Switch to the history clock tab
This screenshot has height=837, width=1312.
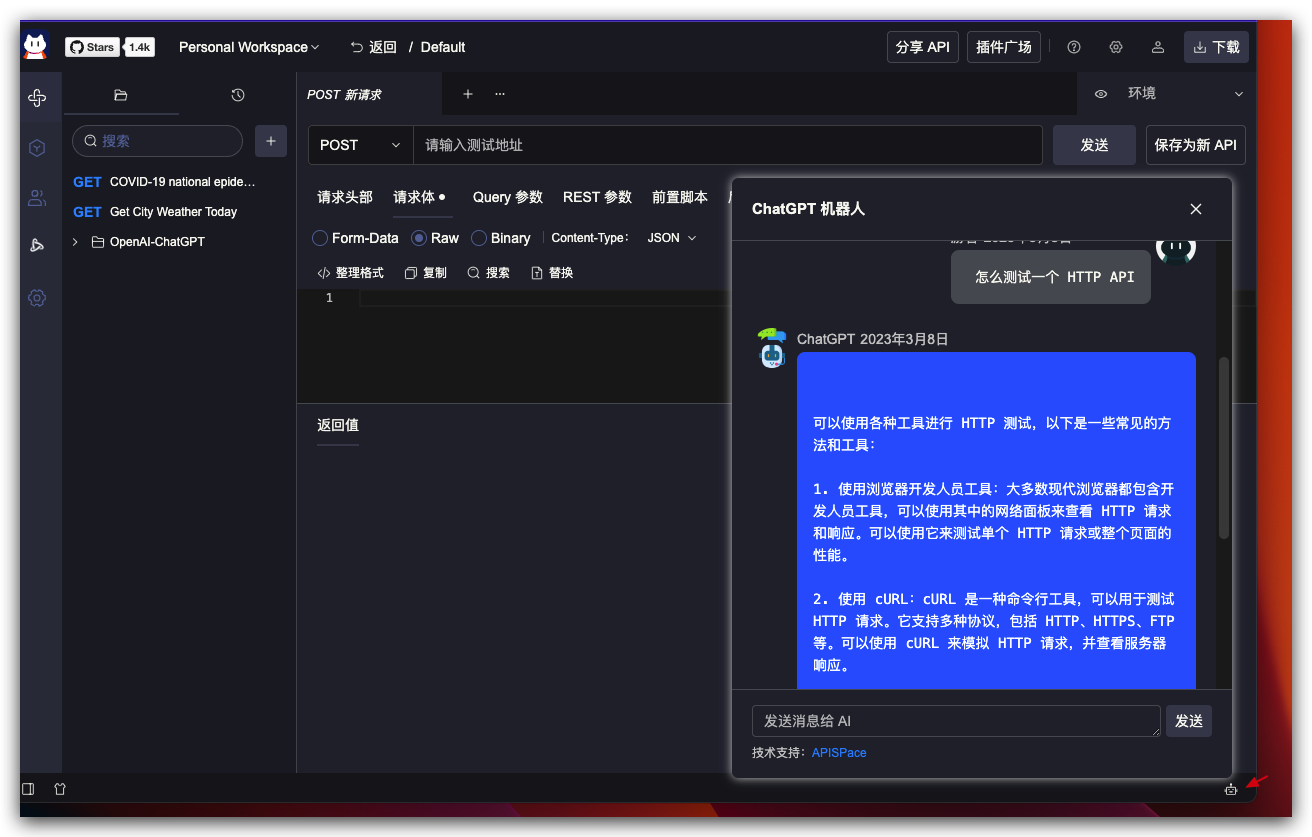pos(238,95)
